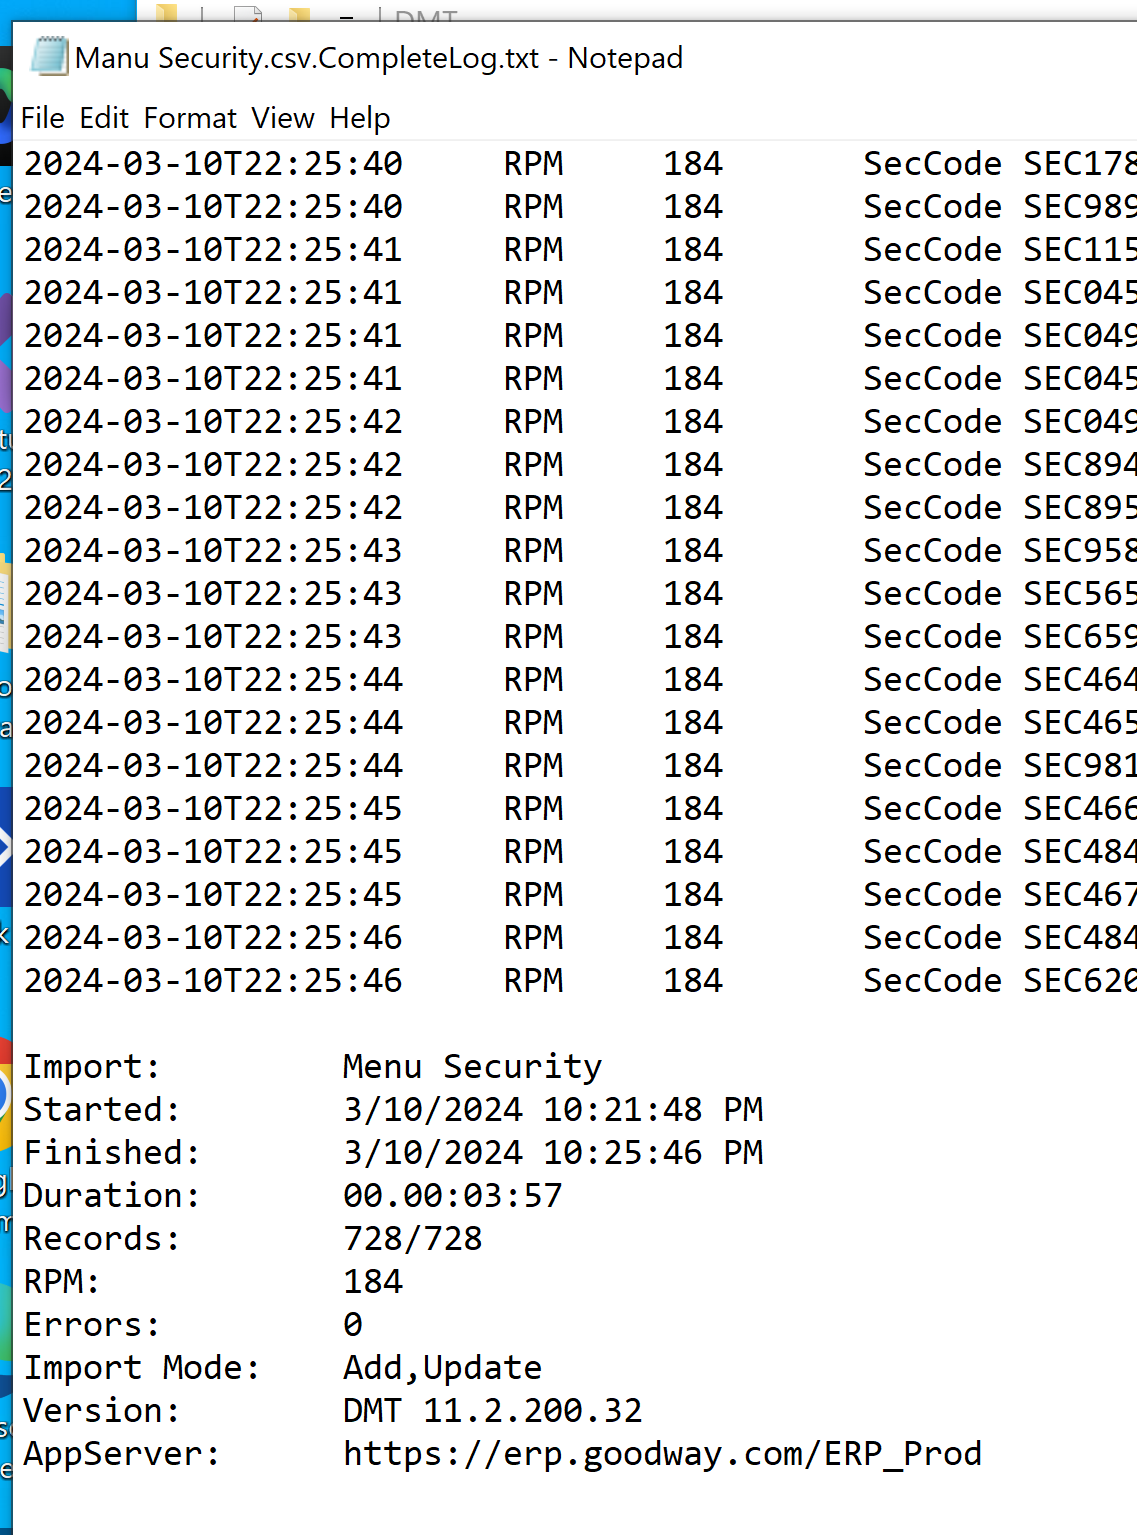
Task: Open the Edit menu
Action: [104, 118]
